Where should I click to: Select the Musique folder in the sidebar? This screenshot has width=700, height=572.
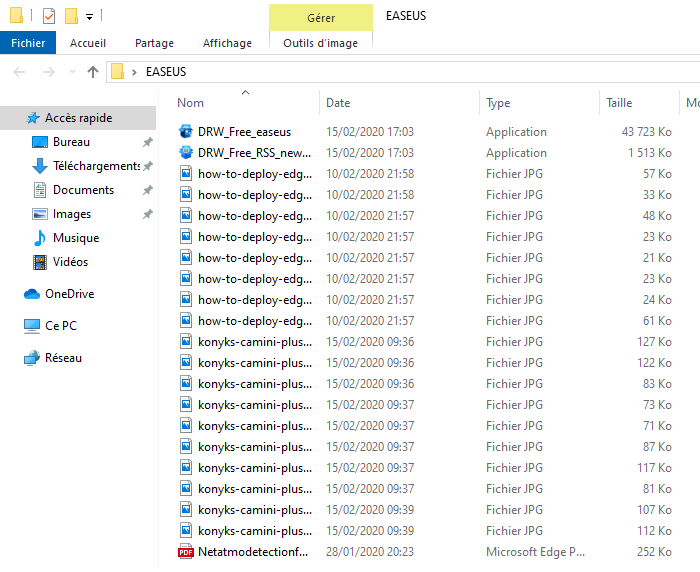click(75, 238)
